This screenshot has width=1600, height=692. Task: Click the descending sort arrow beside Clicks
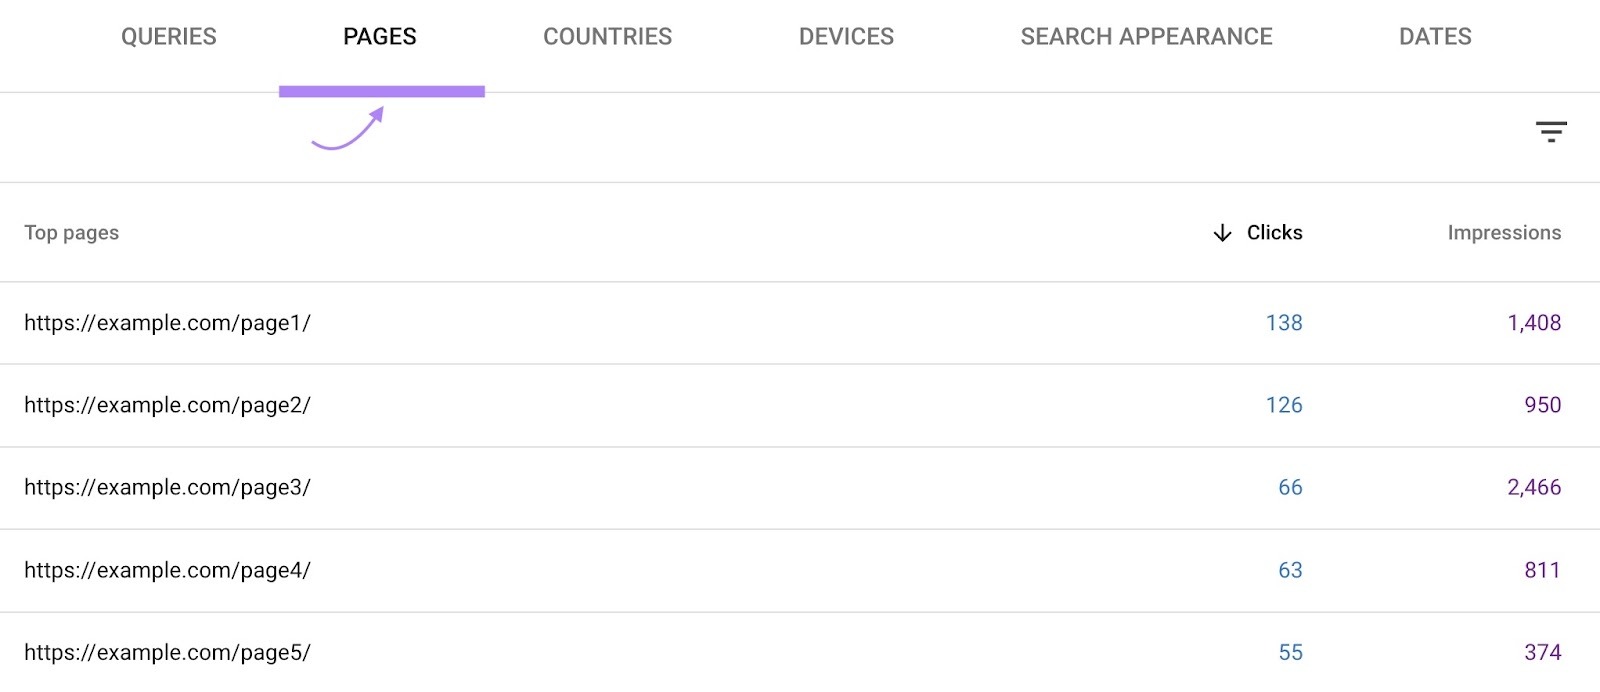pos(1222,233)
